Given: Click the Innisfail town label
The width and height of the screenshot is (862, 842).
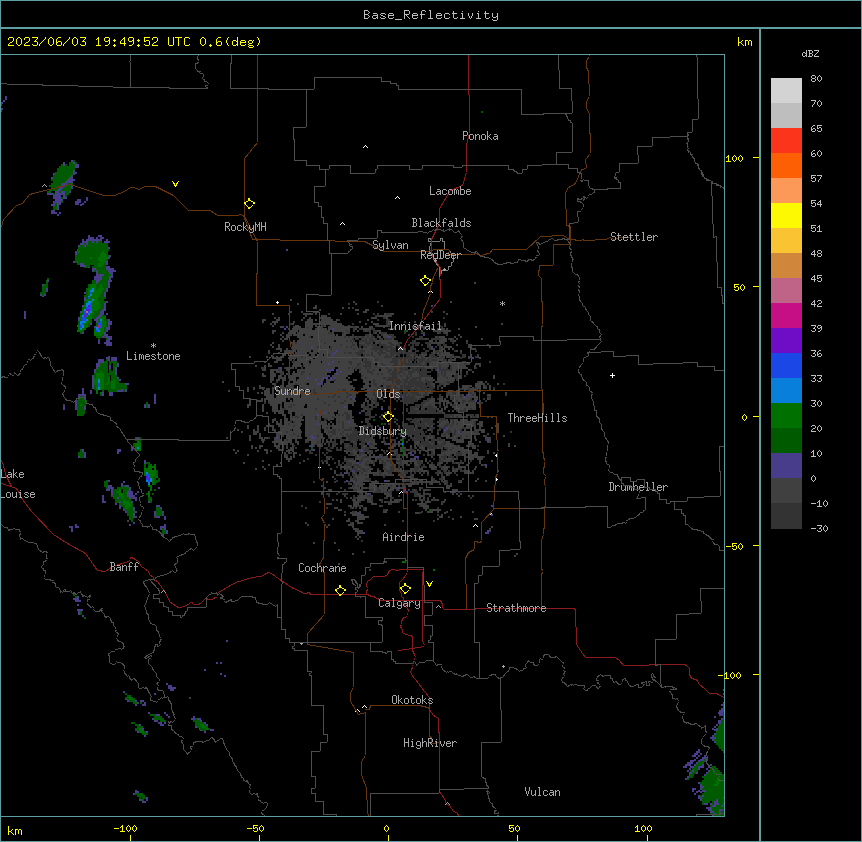Looking at the screenshot, I should 415,326.
